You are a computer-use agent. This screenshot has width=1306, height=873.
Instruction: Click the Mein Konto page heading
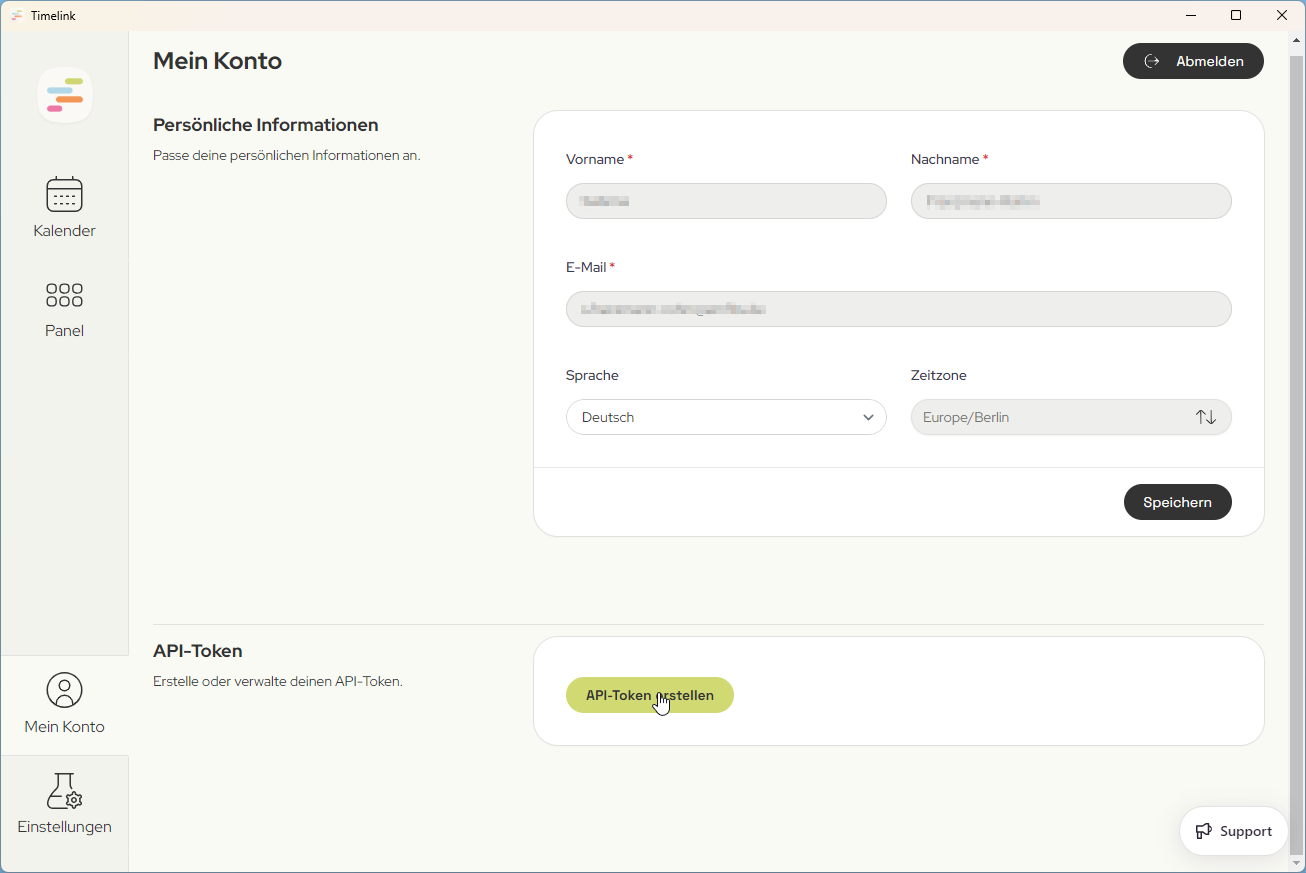click(x=217, y=61)
